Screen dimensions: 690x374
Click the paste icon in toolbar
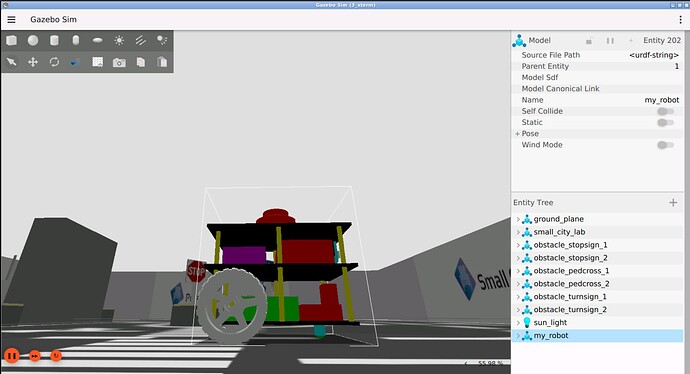[x=162, y=62]
